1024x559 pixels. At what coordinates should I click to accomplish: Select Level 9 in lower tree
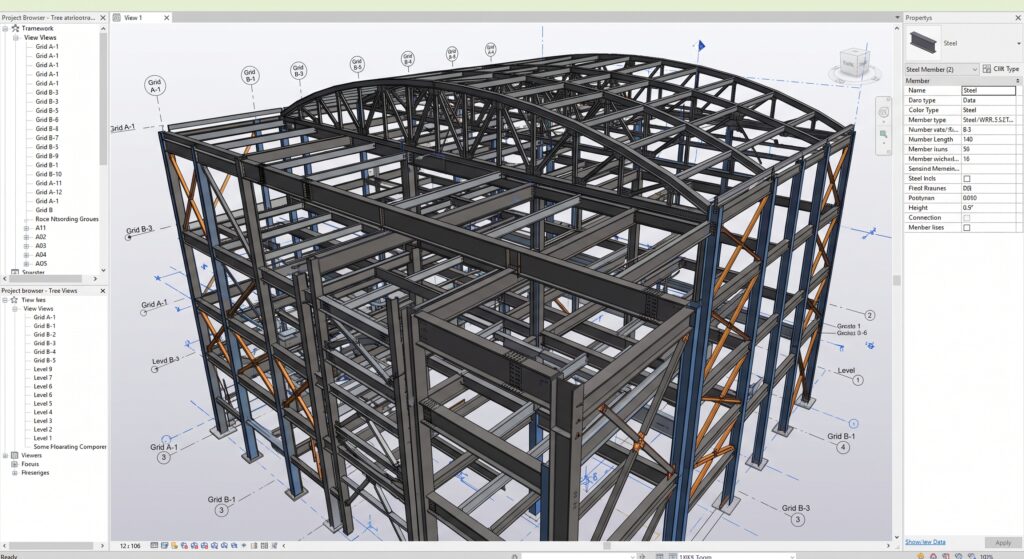42,369
